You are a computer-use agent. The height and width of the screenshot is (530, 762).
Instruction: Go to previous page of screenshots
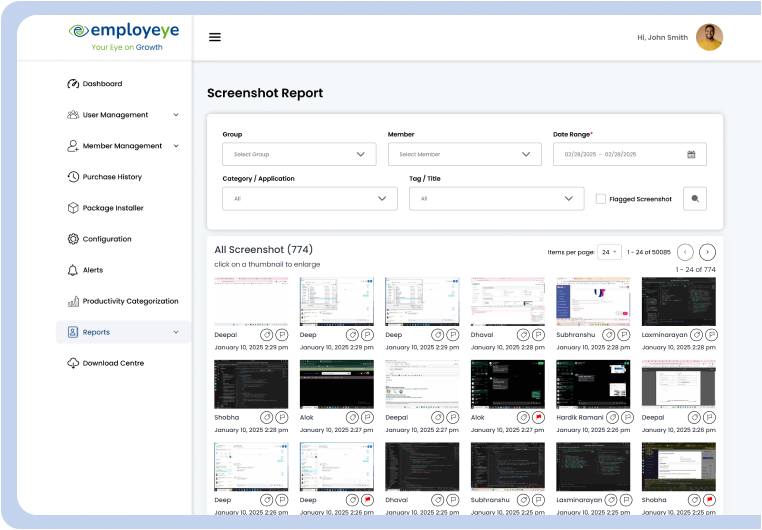click(685, 252)
